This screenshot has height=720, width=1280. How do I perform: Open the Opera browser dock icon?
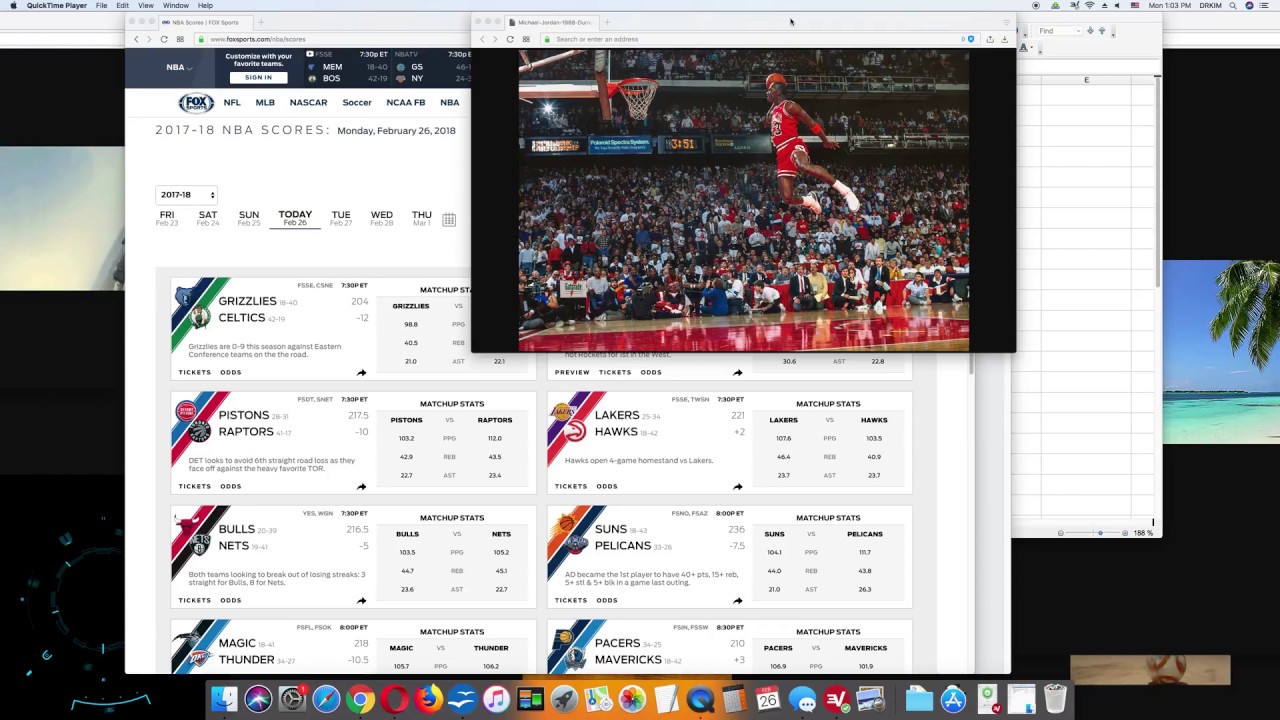pos(394,699)
